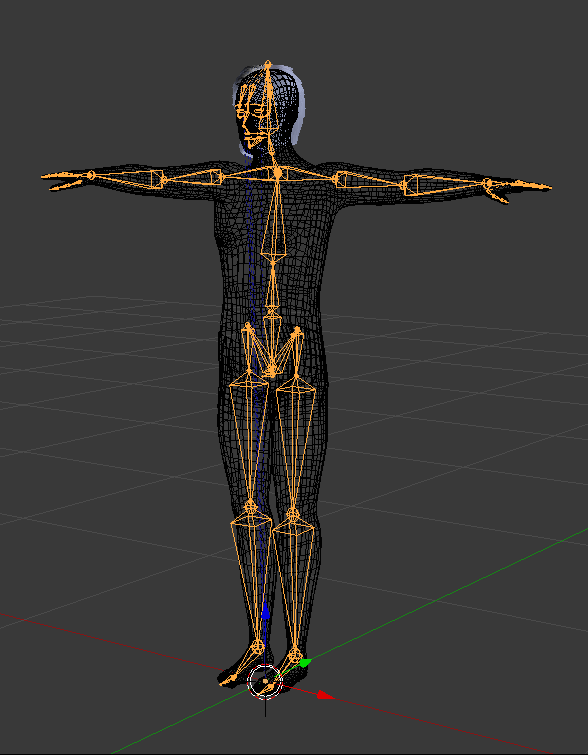This screenshot has width=588, height=755.
Task: Select the character's left hand finger bones
Action: 519,190
